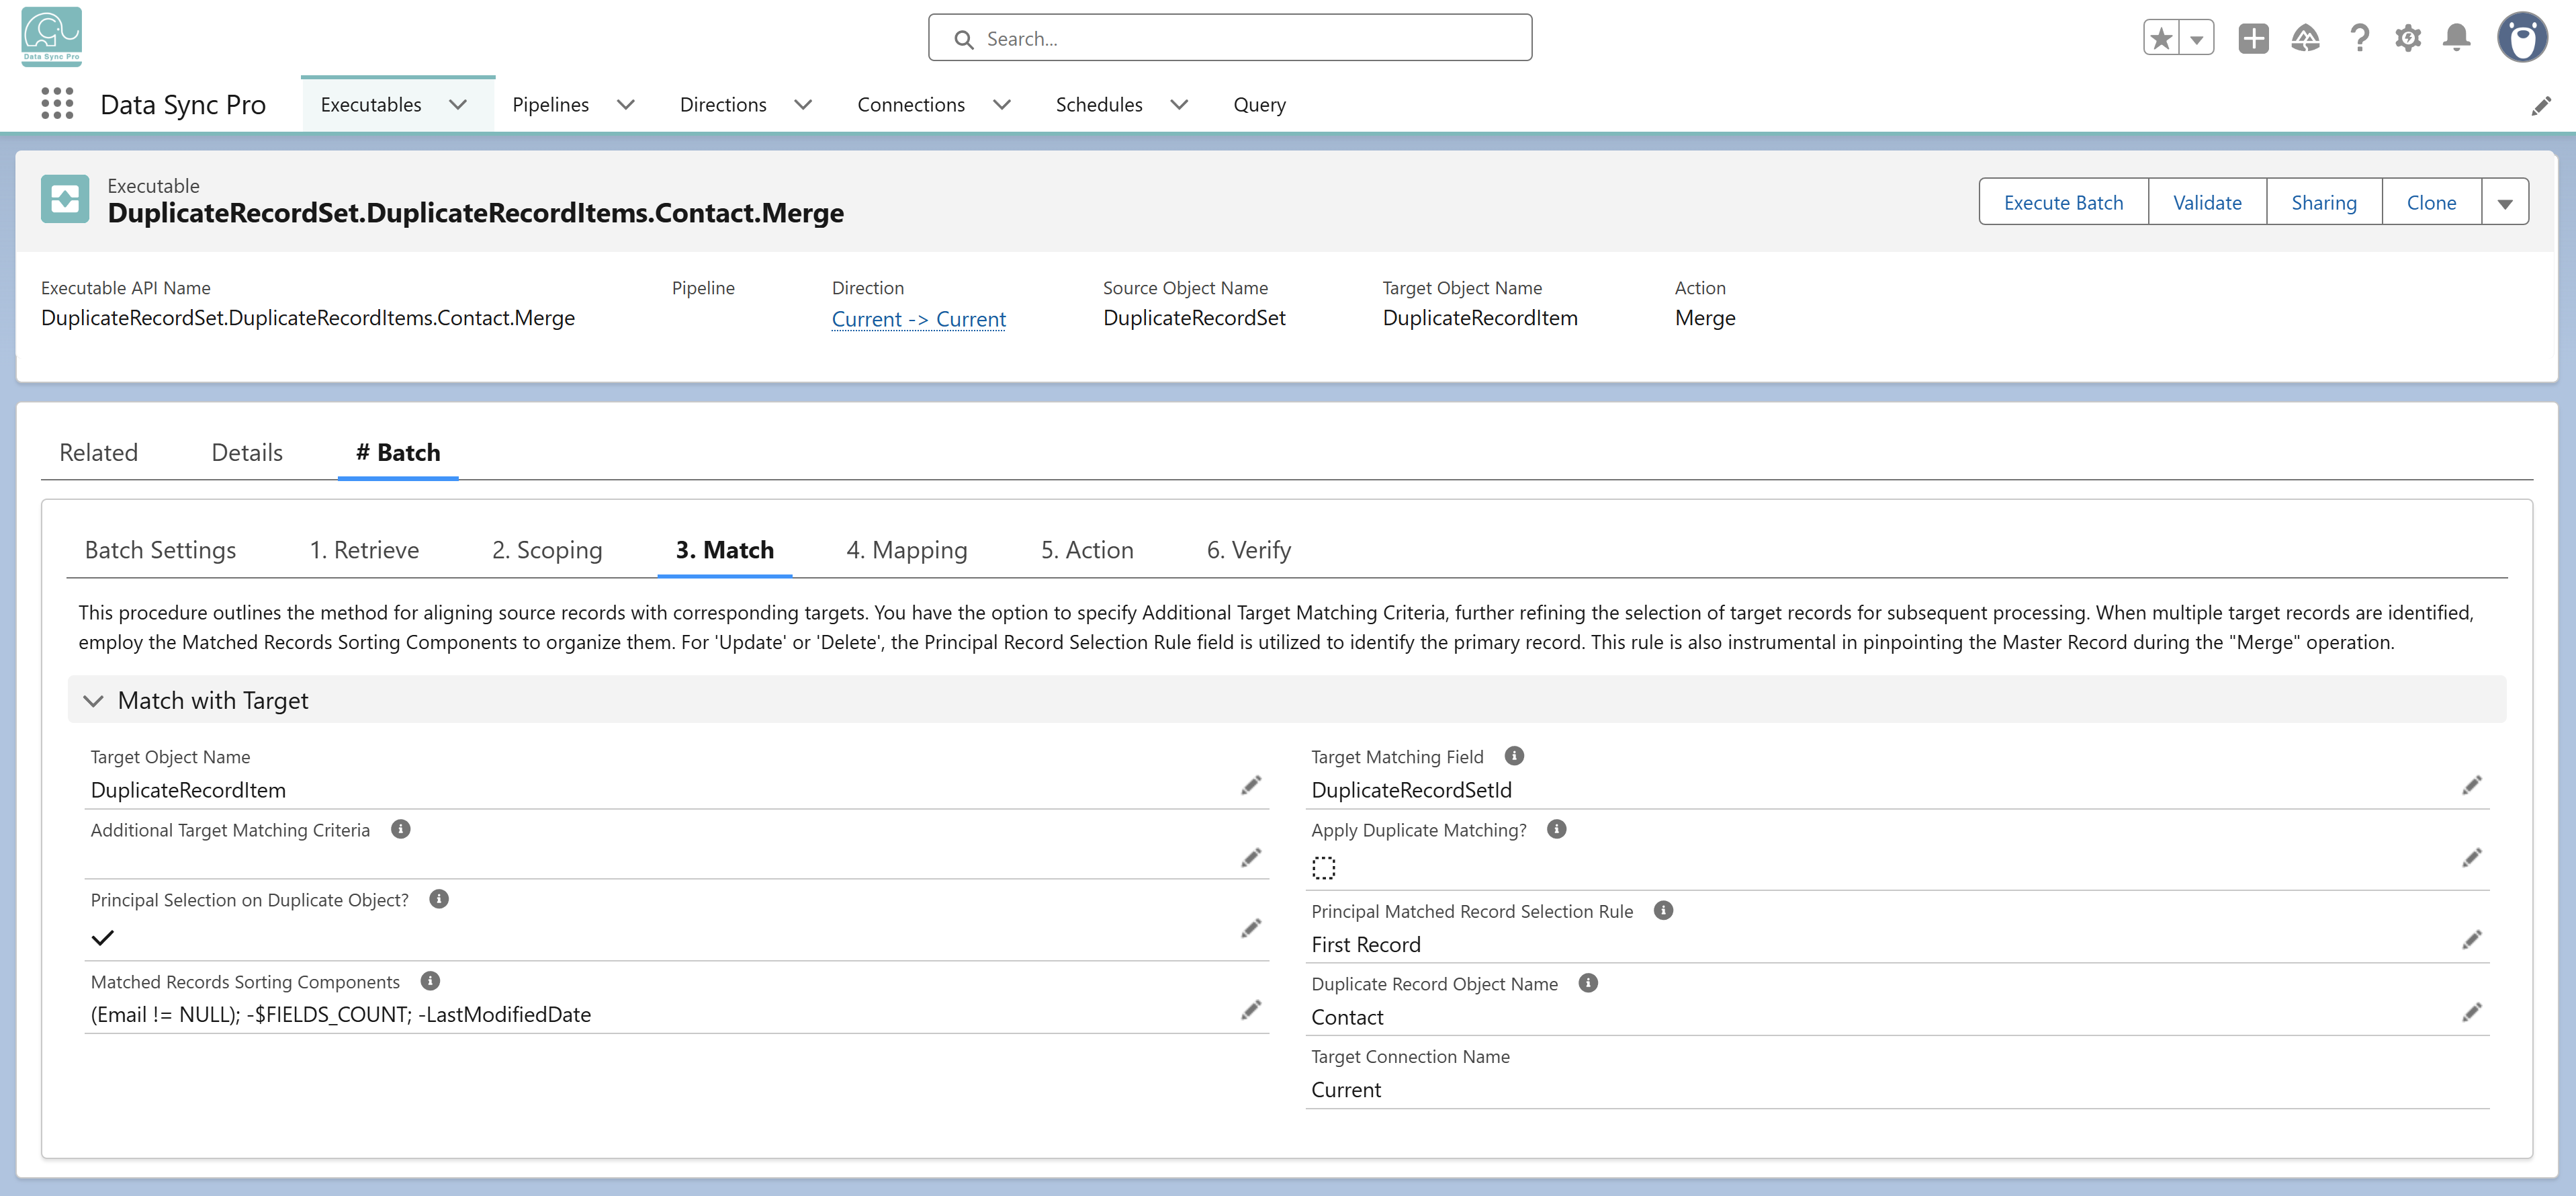Open the 5. Action sub-tab
Image resolution: width=2576 pixels, height=1196 pixels.
point(1087,550)
